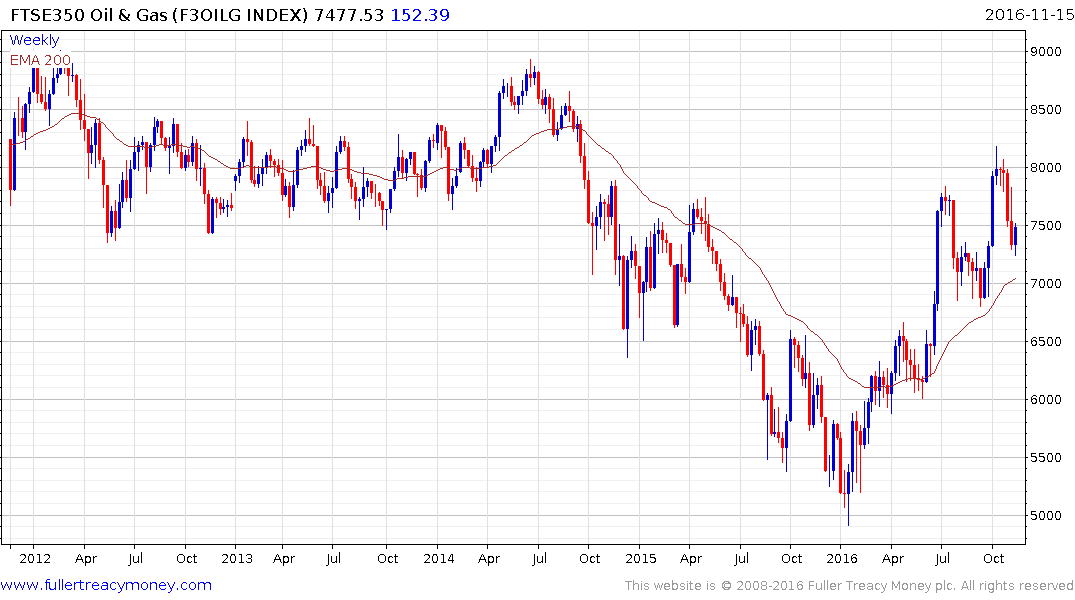Screen dimensions: 1075x600
Task: Click the 7000 price axis label
Action: coord(1046,283)
